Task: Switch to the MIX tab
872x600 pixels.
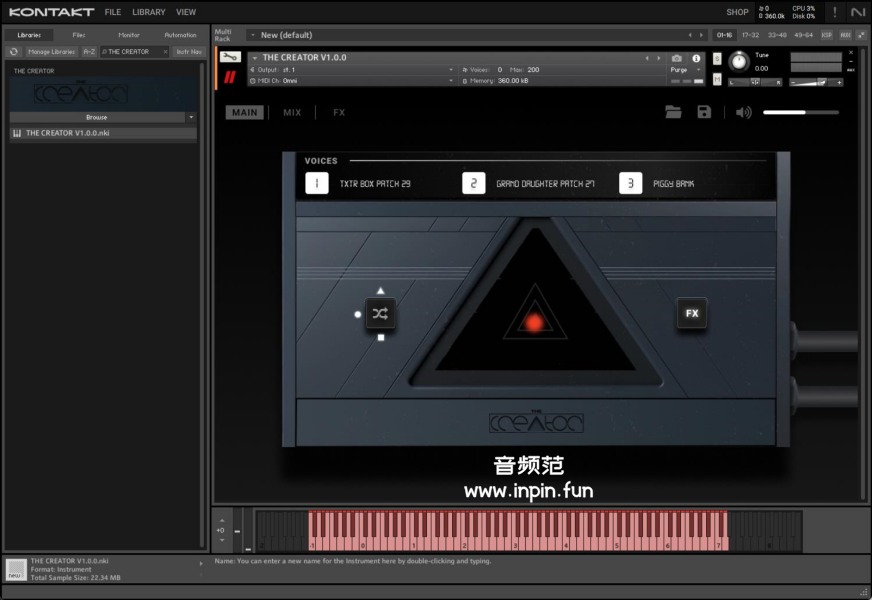Action: (x=292, y=112)
